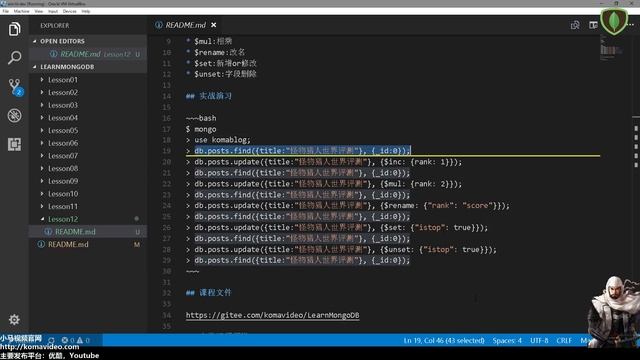Expand the Lesson05 folder
This screenshot has height=360, width=640.
click(62, 131)
